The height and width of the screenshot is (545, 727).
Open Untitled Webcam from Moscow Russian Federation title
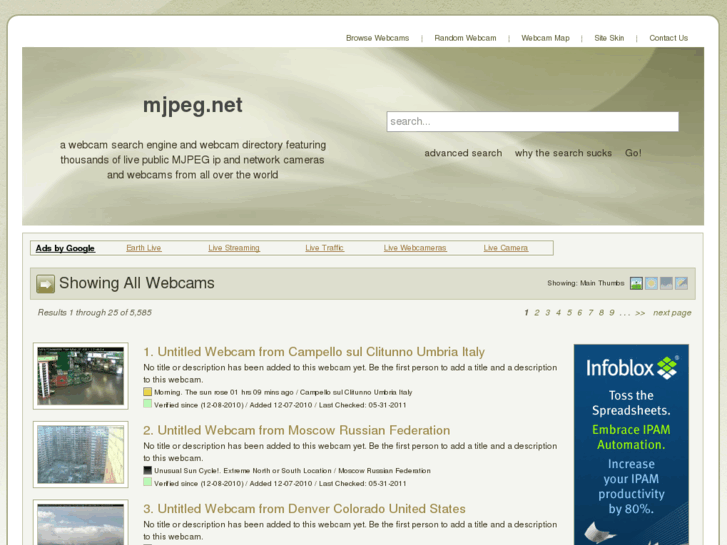(297, 430)
